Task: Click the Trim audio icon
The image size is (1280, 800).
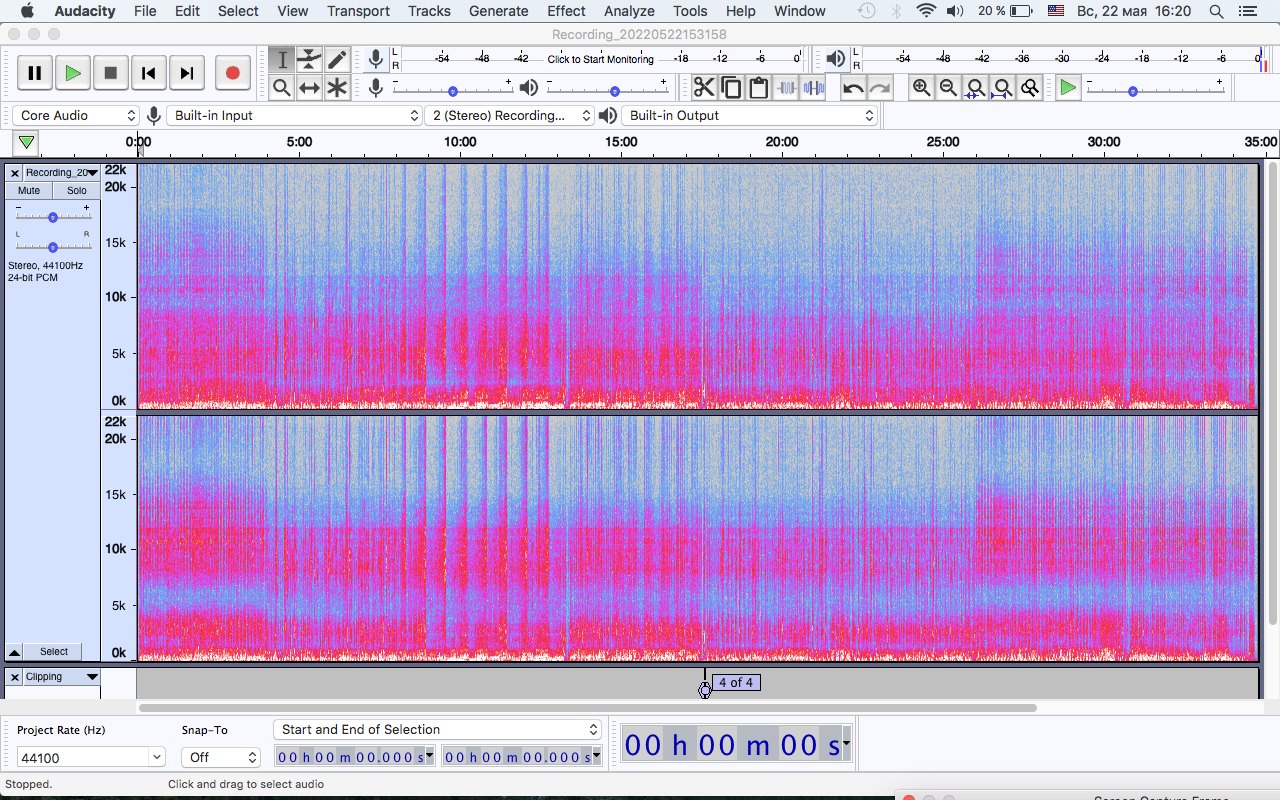Action: tap(786, 88)
